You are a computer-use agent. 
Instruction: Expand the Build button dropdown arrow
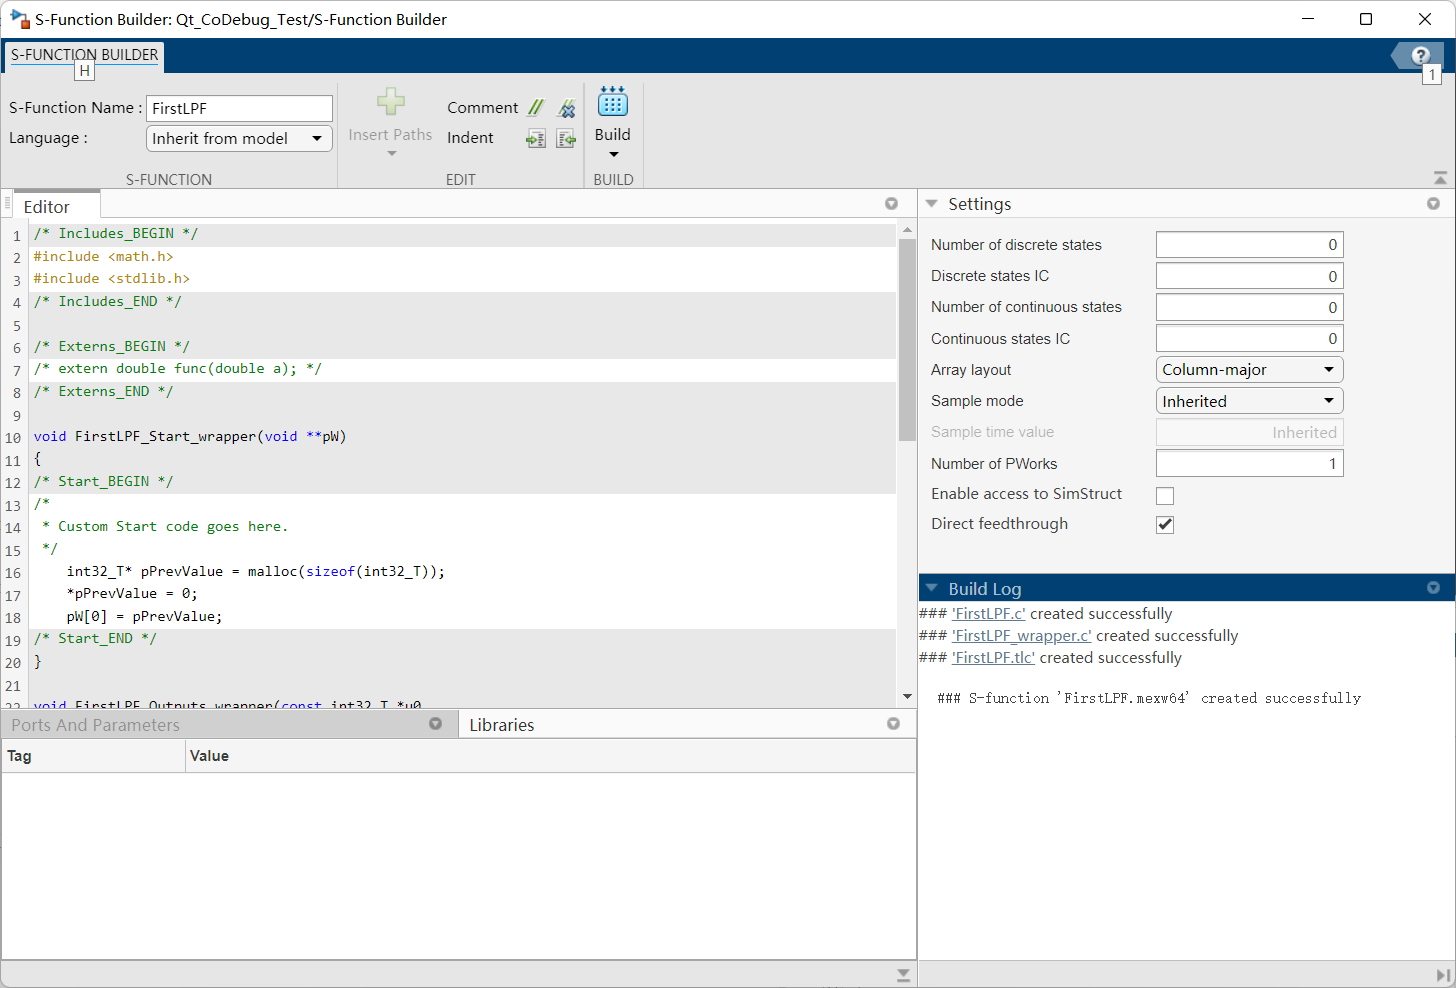[x=613, y=155]
